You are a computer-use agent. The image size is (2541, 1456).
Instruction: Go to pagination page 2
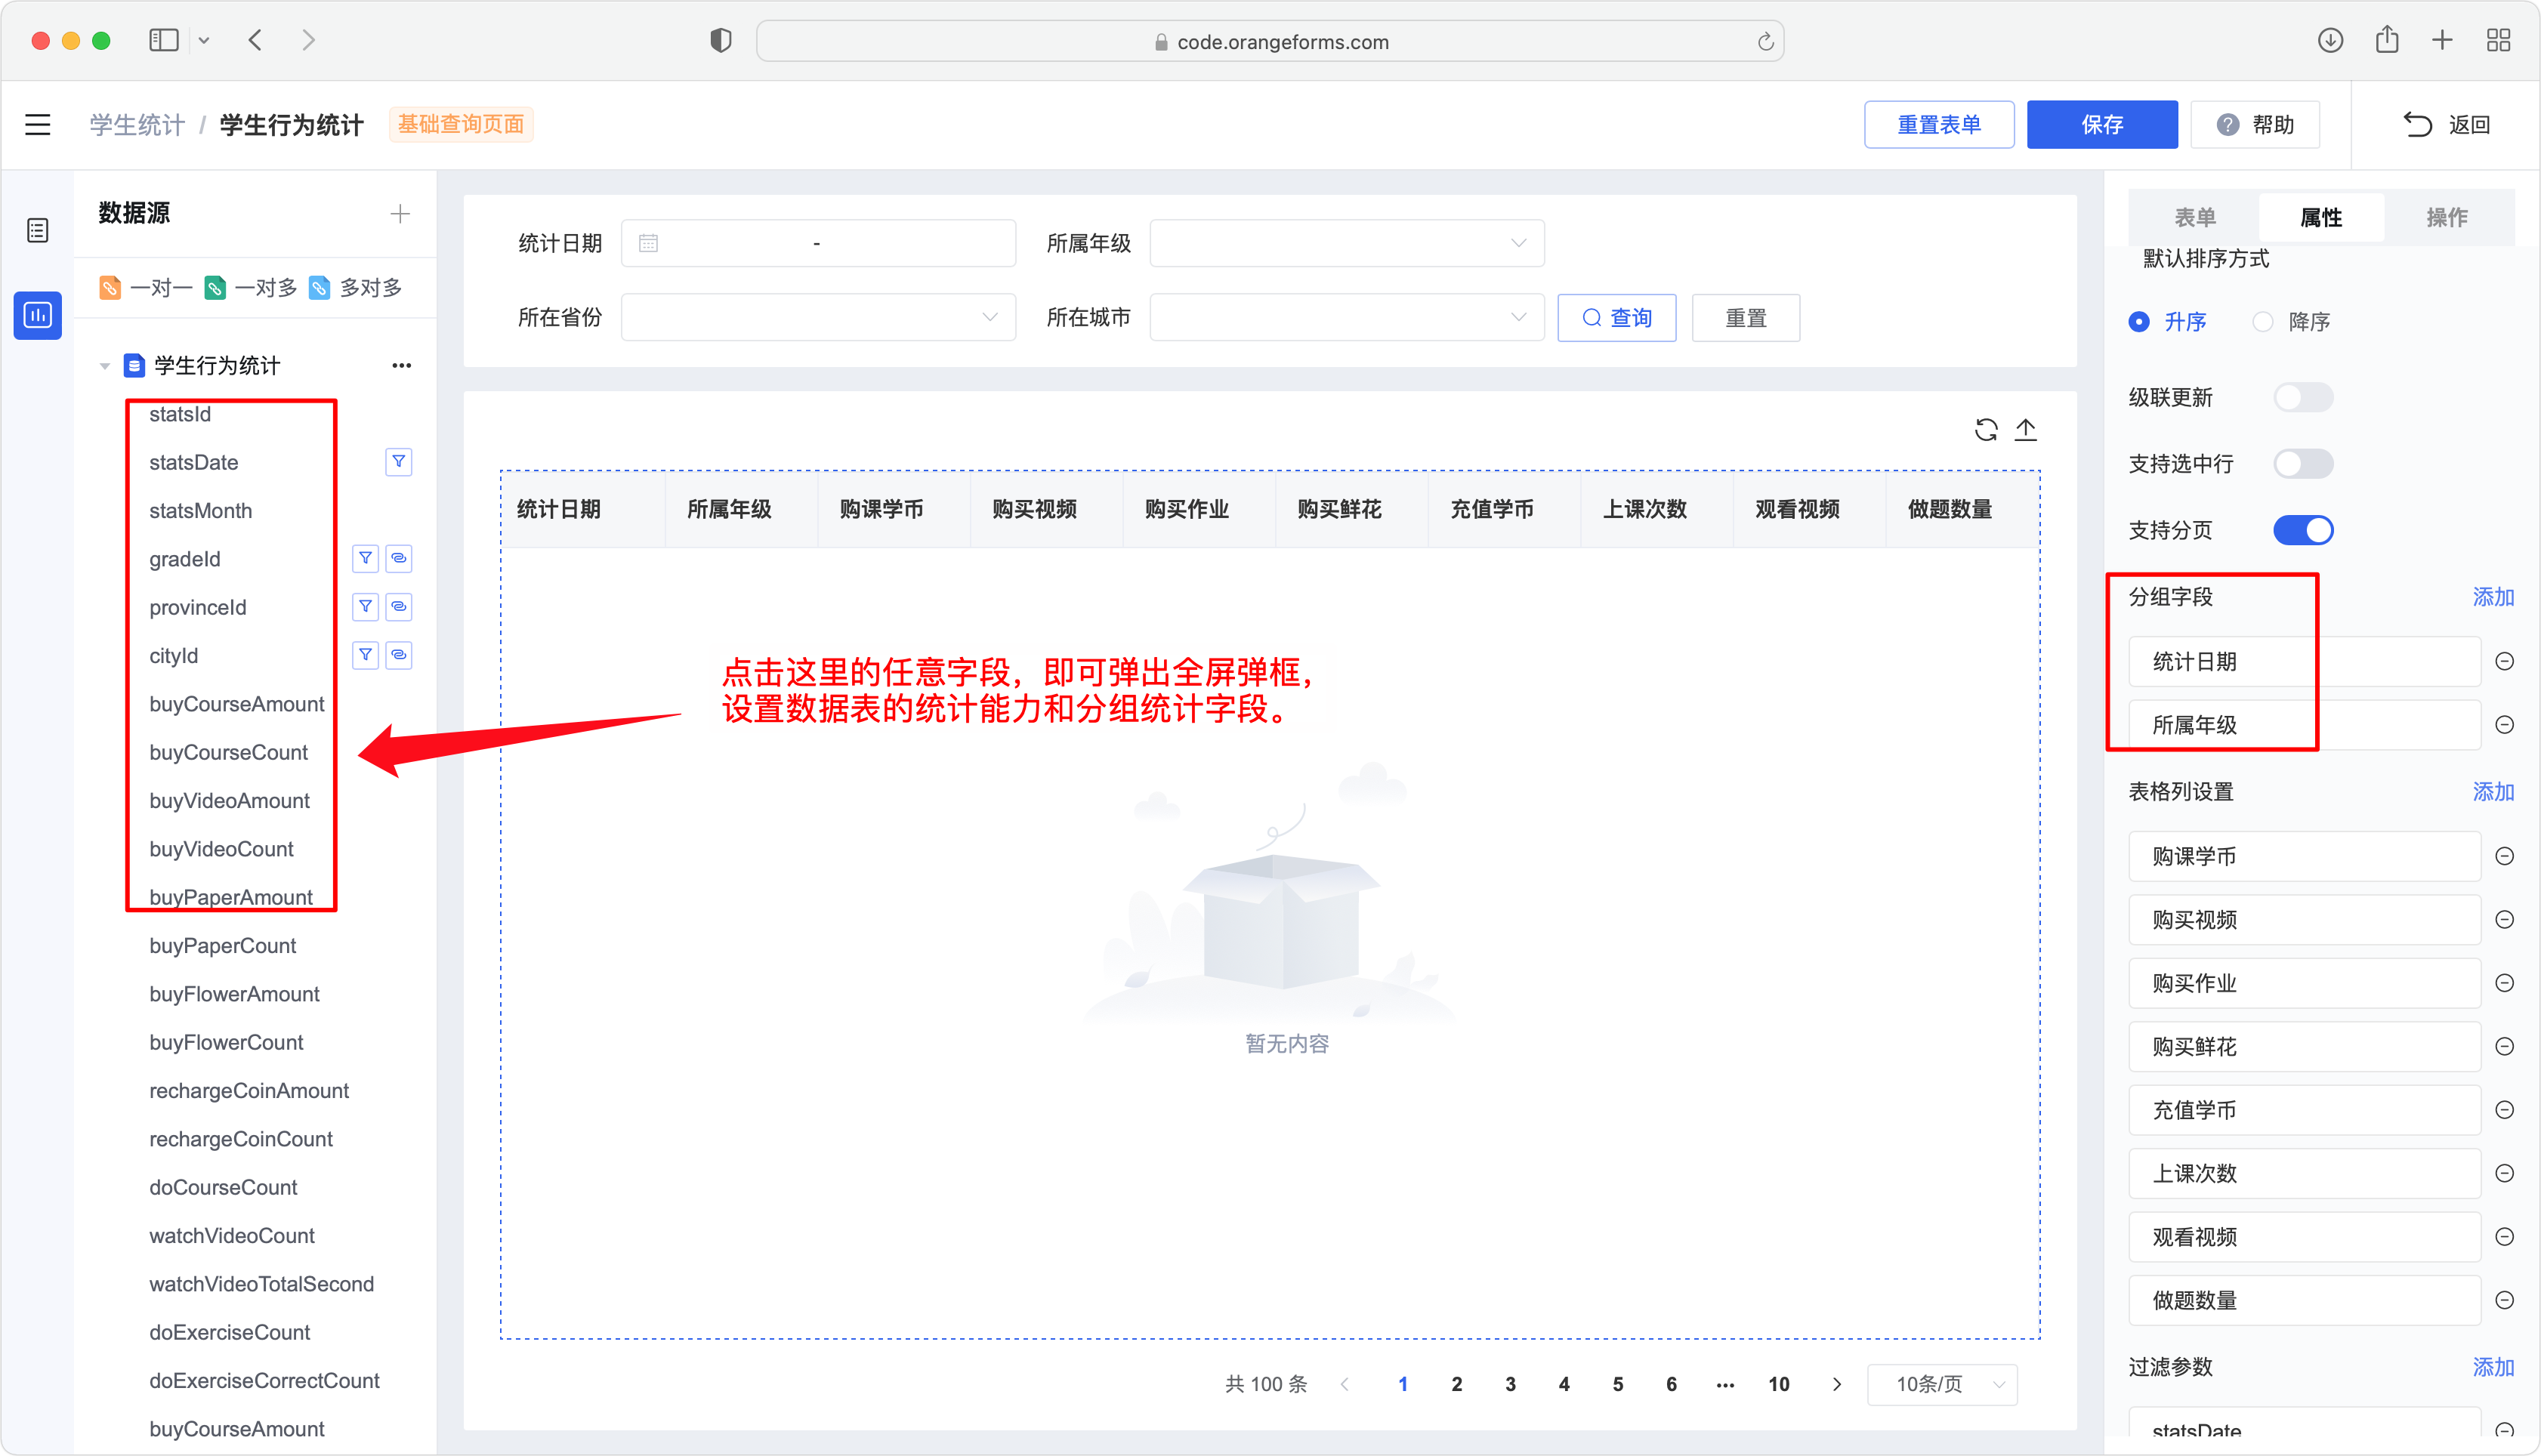(x=1457, y=1384)
